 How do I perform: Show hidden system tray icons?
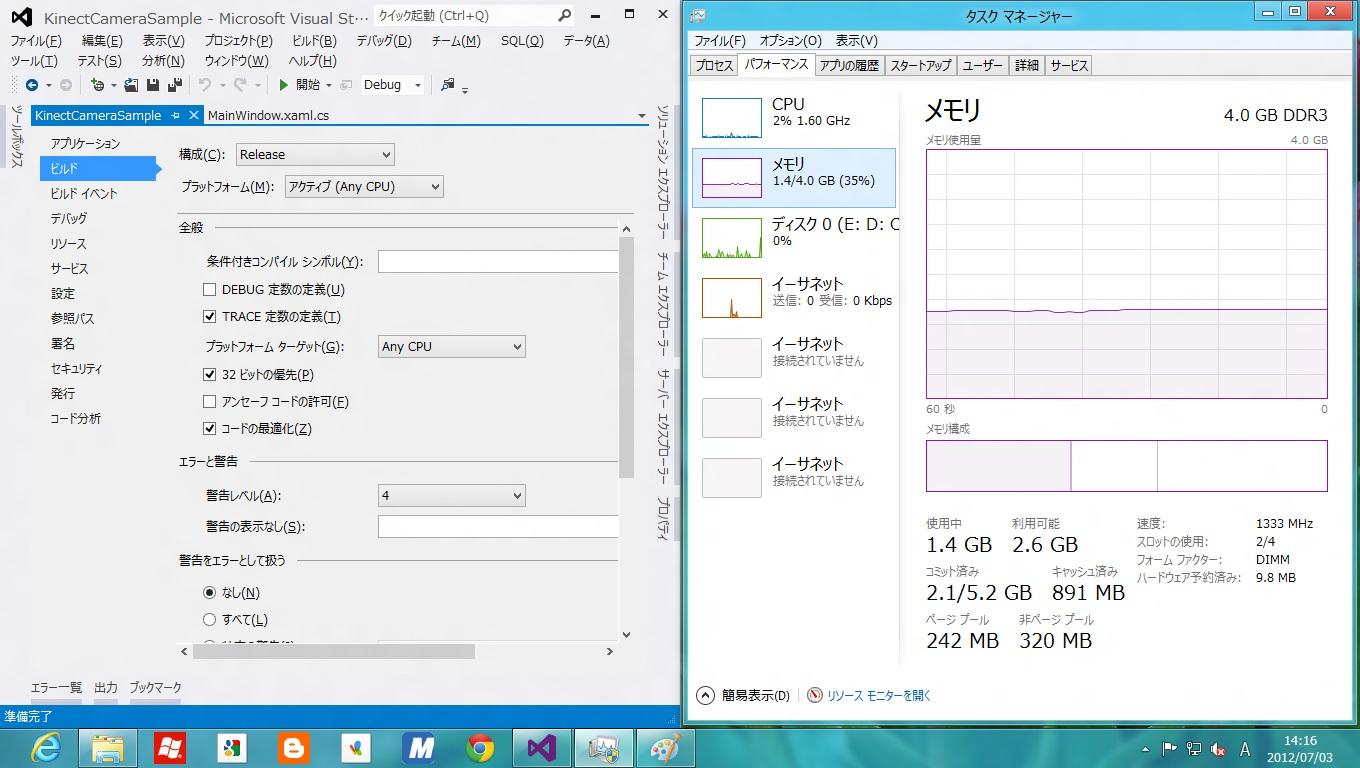click(x=1145, y=748)
